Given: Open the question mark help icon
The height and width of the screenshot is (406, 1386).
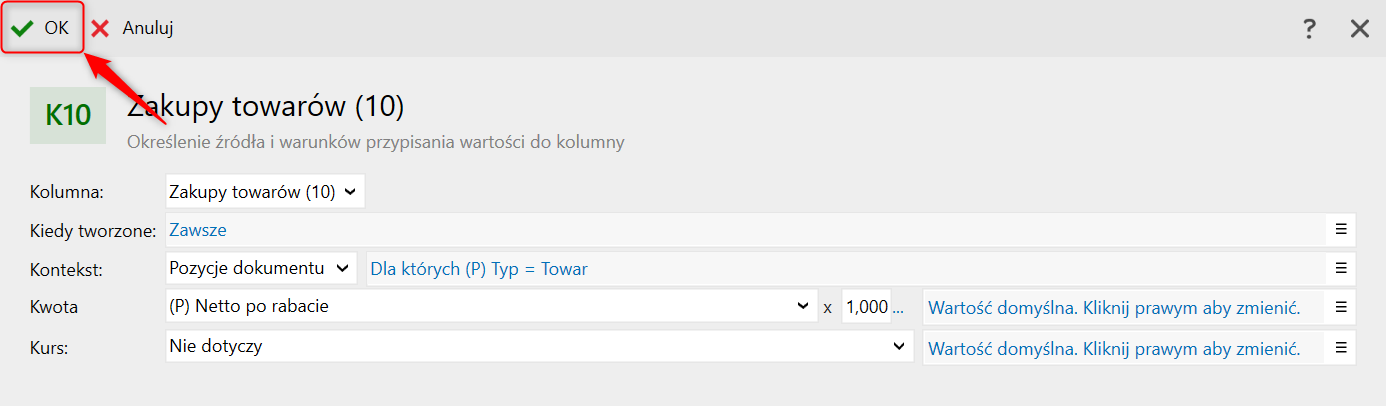Looking at the screenshot, I should tap(1309, 29).
